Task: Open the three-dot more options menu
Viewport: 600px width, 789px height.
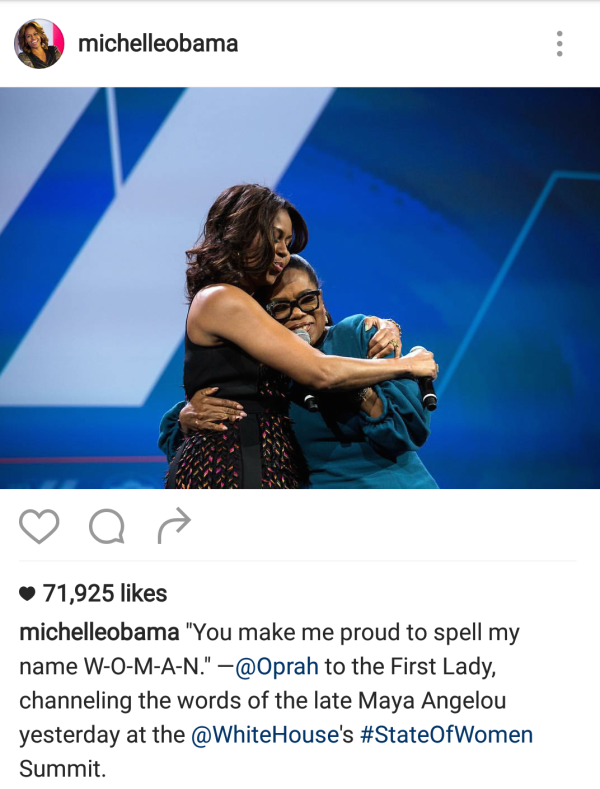Action: pos(559,44)
